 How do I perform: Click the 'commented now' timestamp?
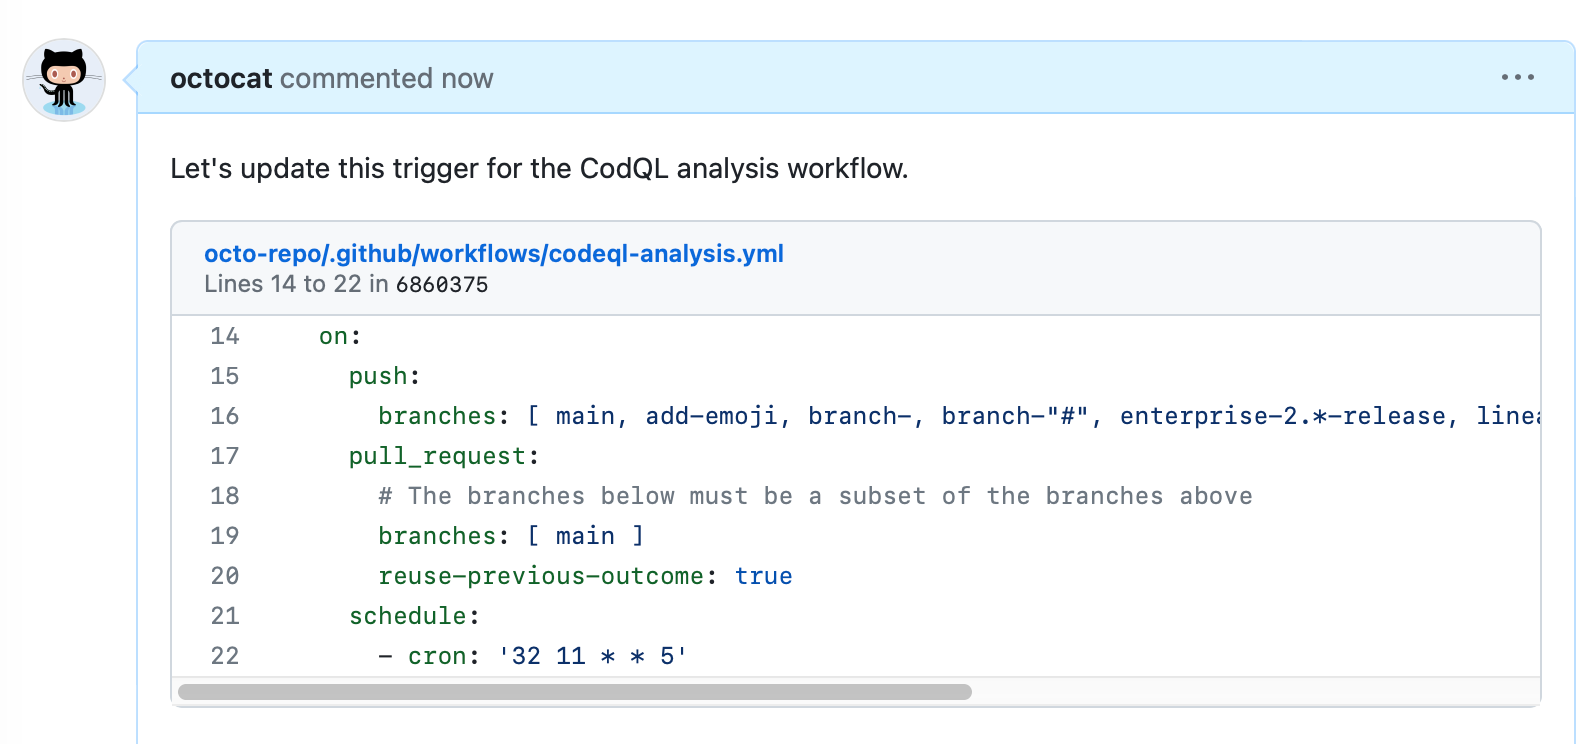click(387, 78)
